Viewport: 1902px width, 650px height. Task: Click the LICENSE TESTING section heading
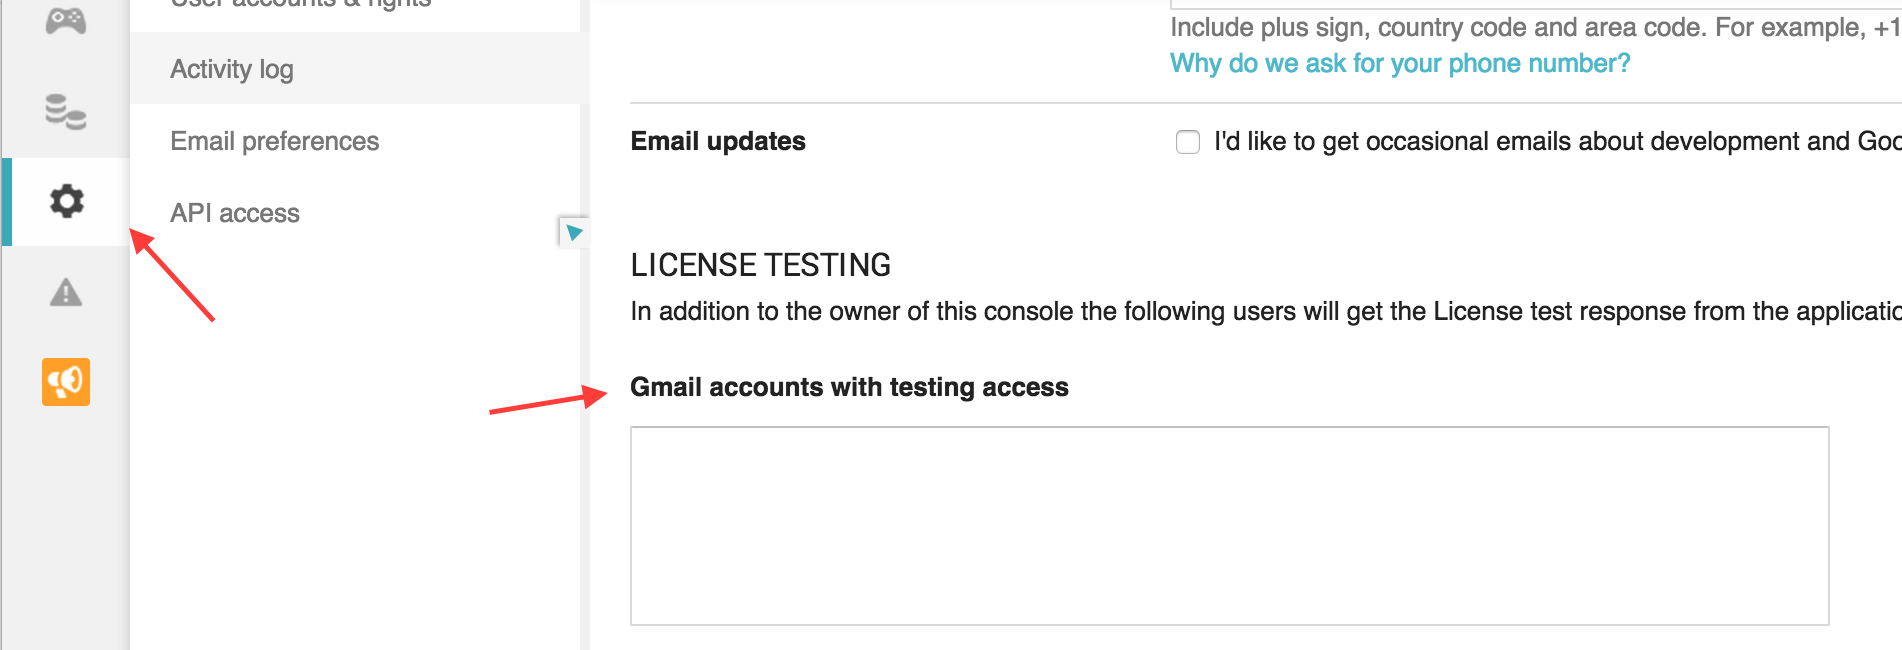(x=761, y=265)
